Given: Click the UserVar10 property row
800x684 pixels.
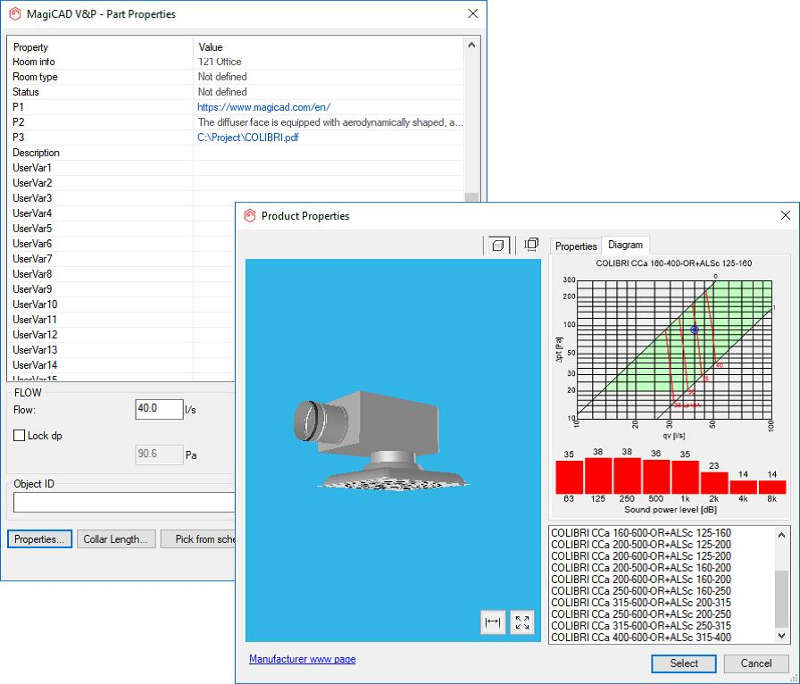Looking at the screenshot, I should click(x=122, y=305).
